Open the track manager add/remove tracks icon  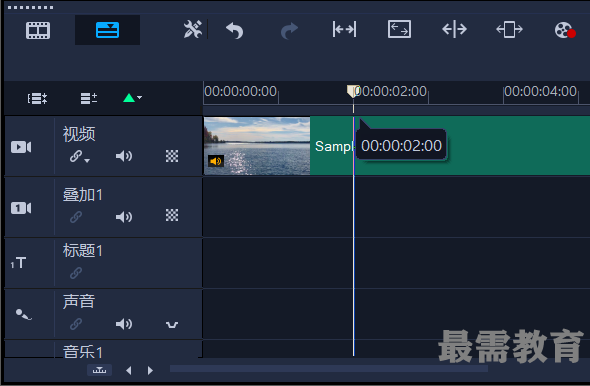pyautogui.click(x=89, y=99)
